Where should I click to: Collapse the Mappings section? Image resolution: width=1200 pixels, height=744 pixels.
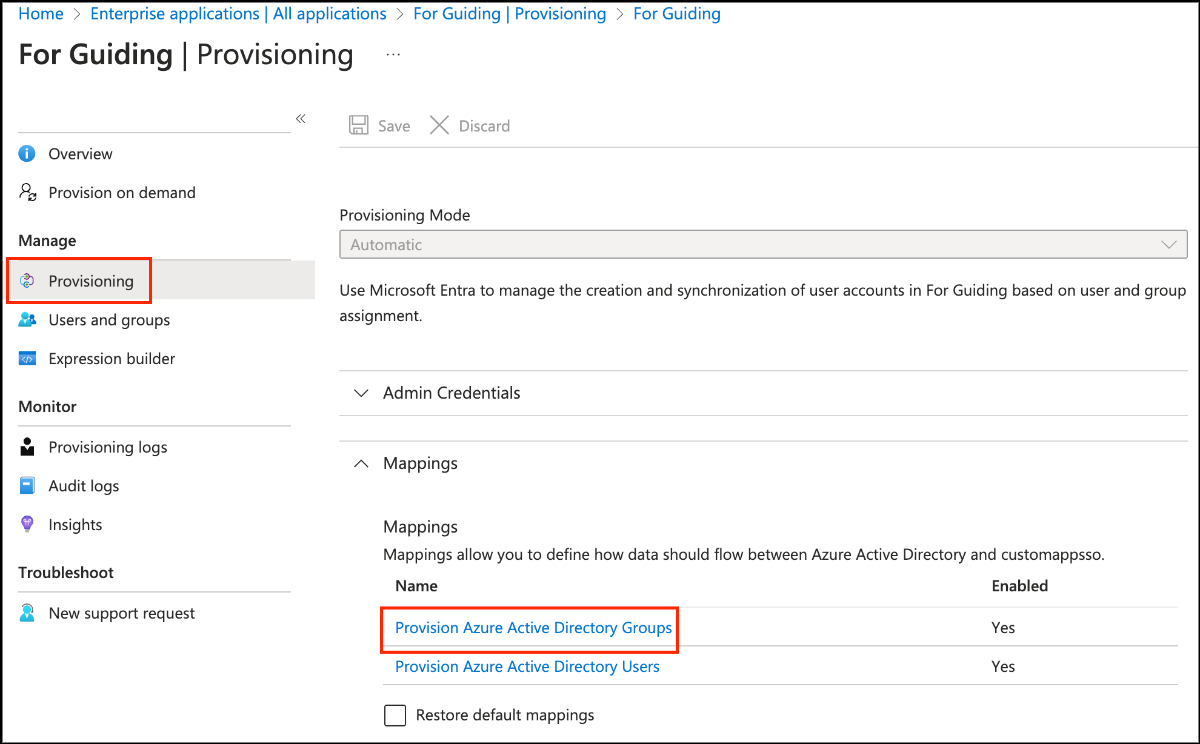pos(361,464)
